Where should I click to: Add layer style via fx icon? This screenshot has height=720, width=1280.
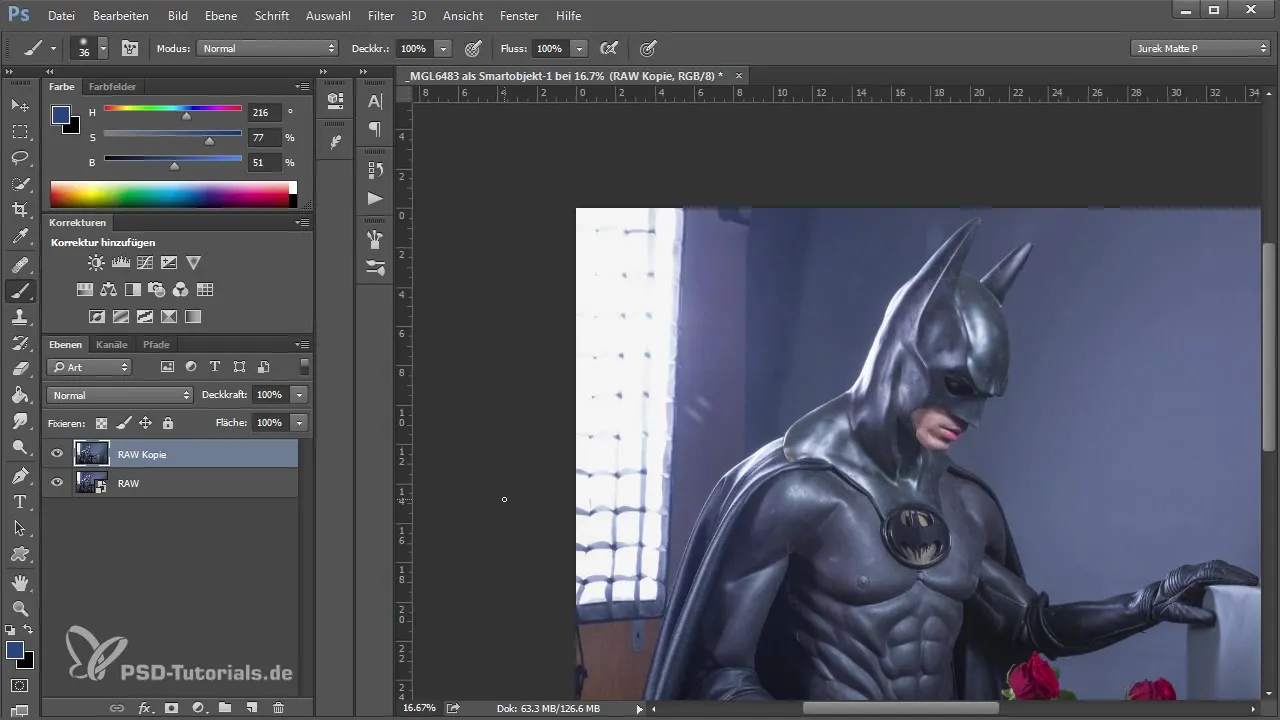click(144, 708)
